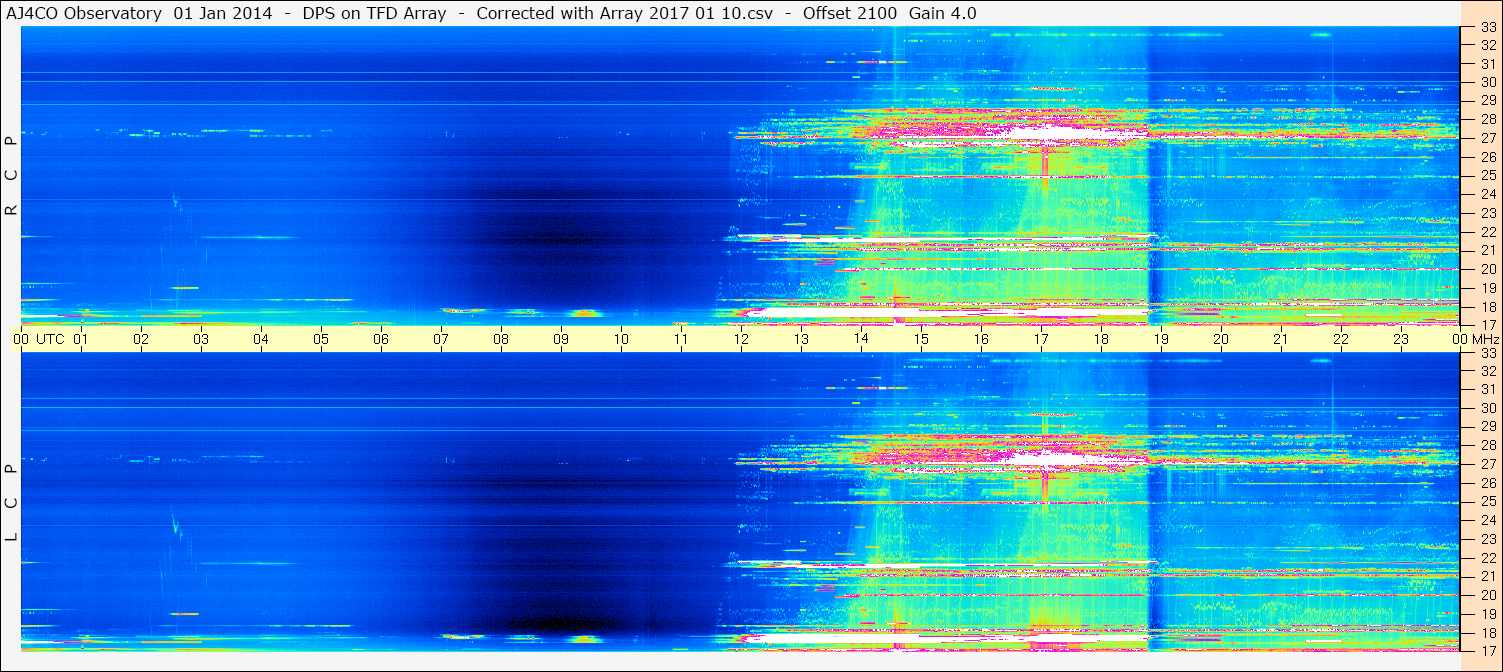Select the 29 MHz tick in RCP panel

click(x=1487, y=101)
